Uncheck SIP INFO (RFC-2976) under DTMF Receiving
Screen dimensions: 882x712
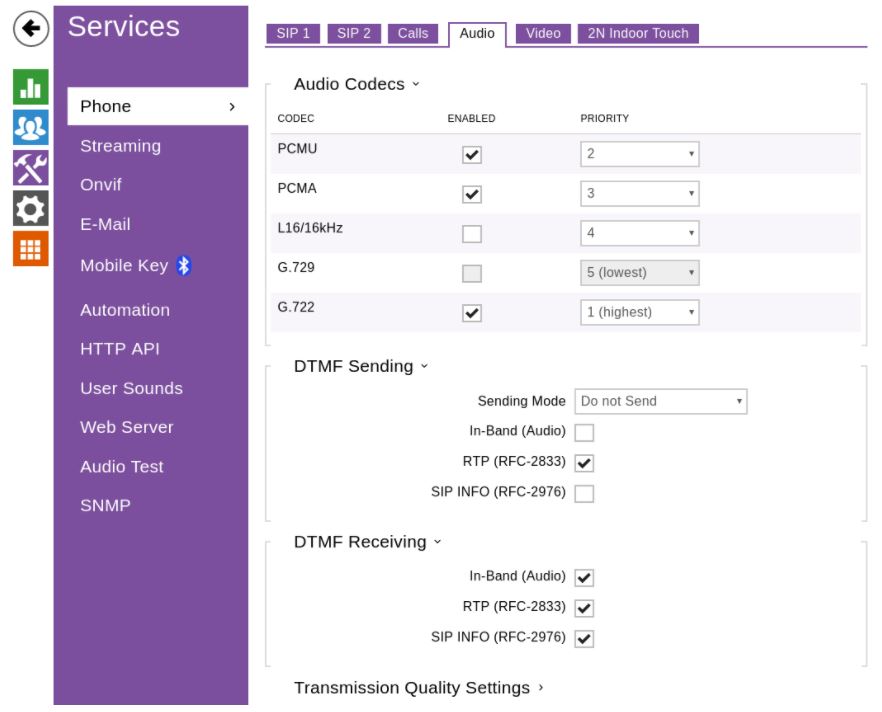point(584,638)
